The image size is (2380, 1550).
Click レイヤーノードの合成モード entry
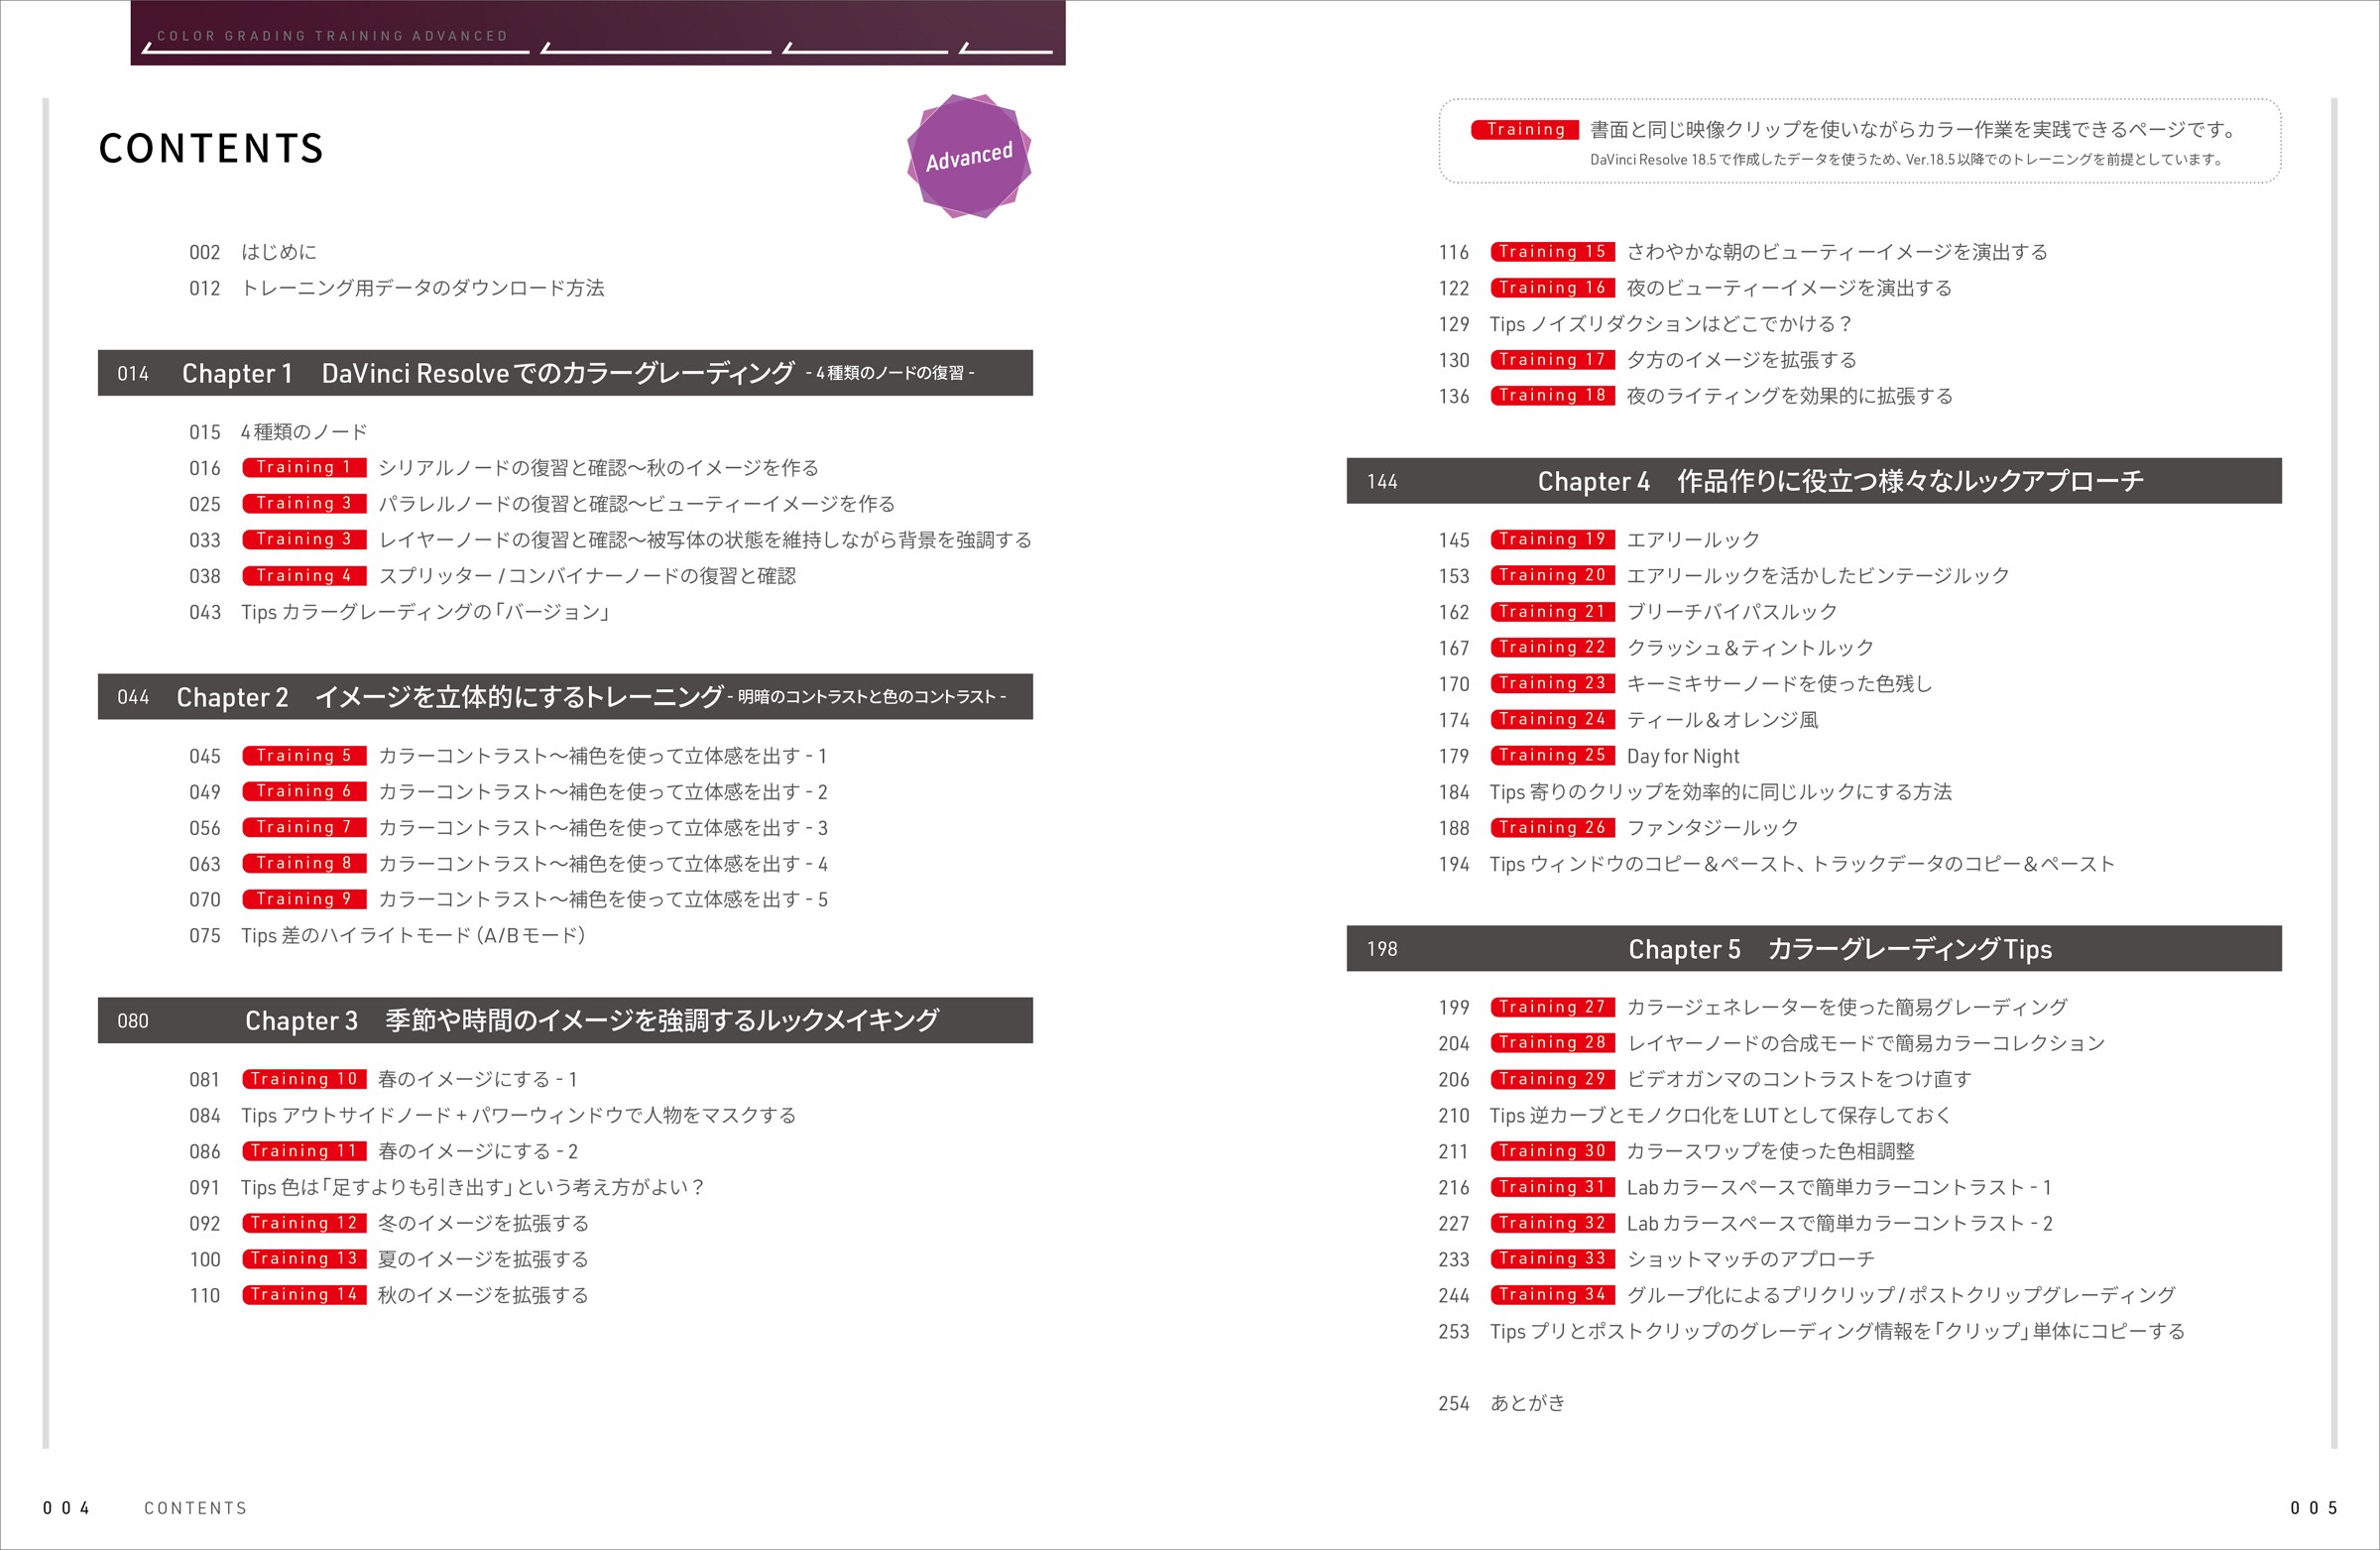pos(1772,1043)
